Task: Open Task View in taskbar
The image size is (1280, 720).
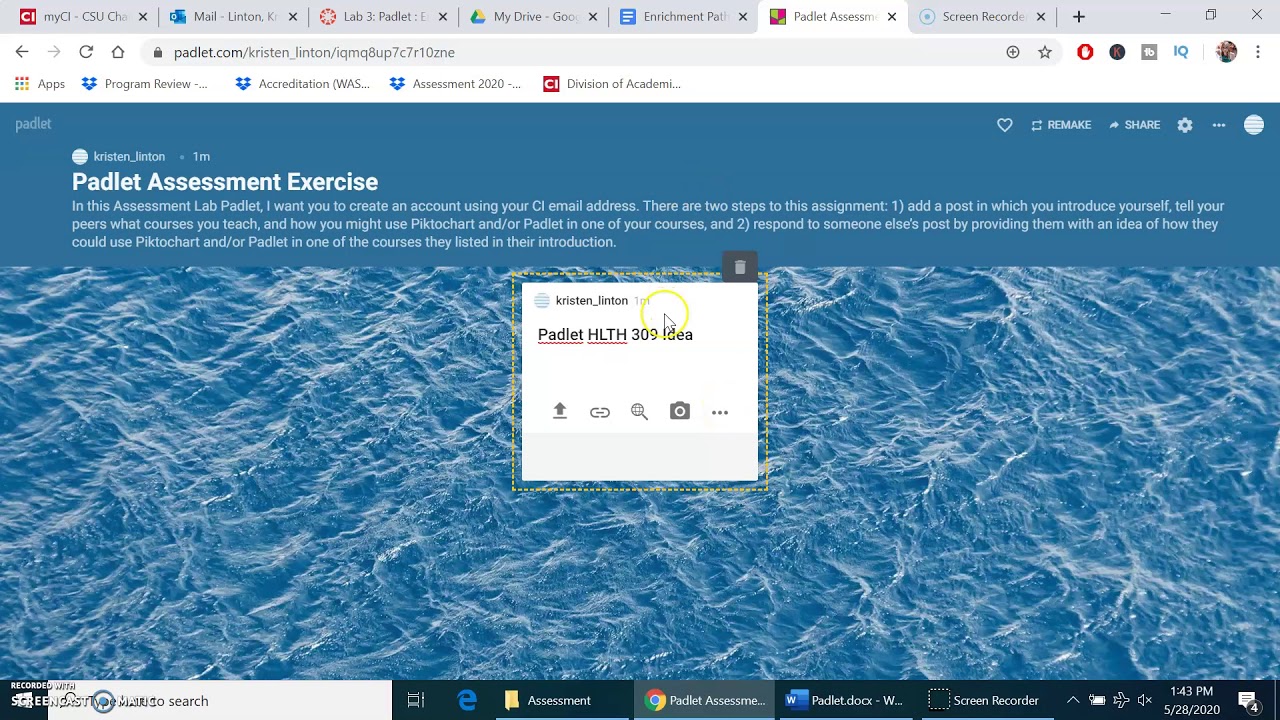Action: coord(416,700)
